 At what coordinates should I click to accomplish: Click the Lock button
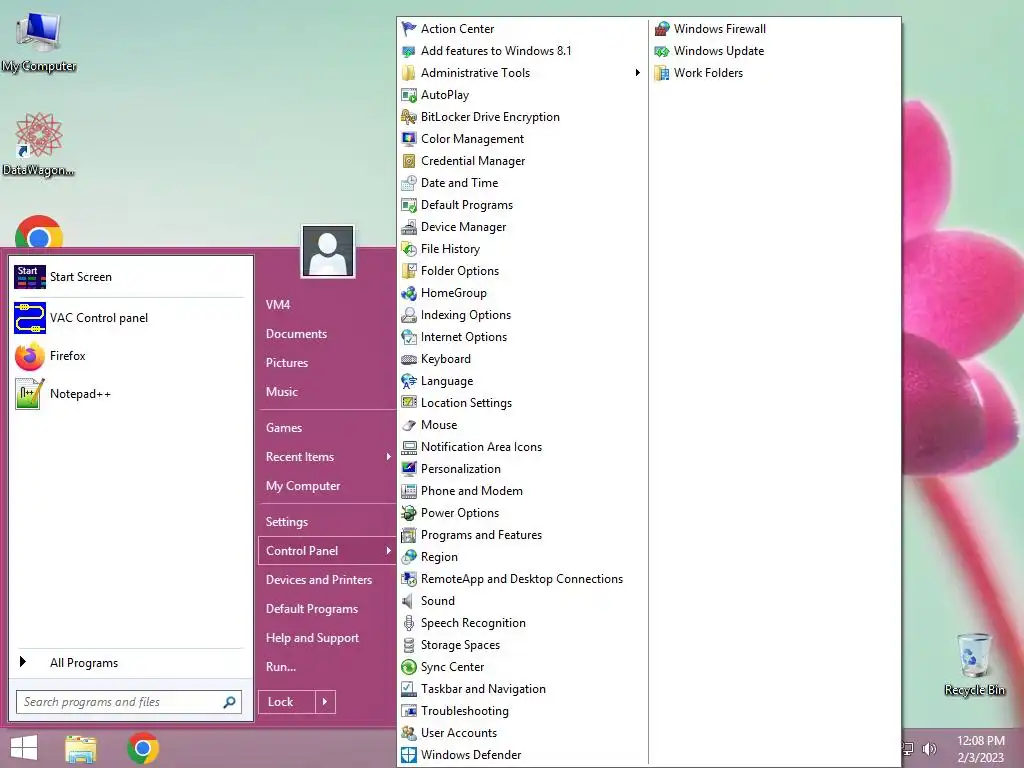click(x=287, y=702)
